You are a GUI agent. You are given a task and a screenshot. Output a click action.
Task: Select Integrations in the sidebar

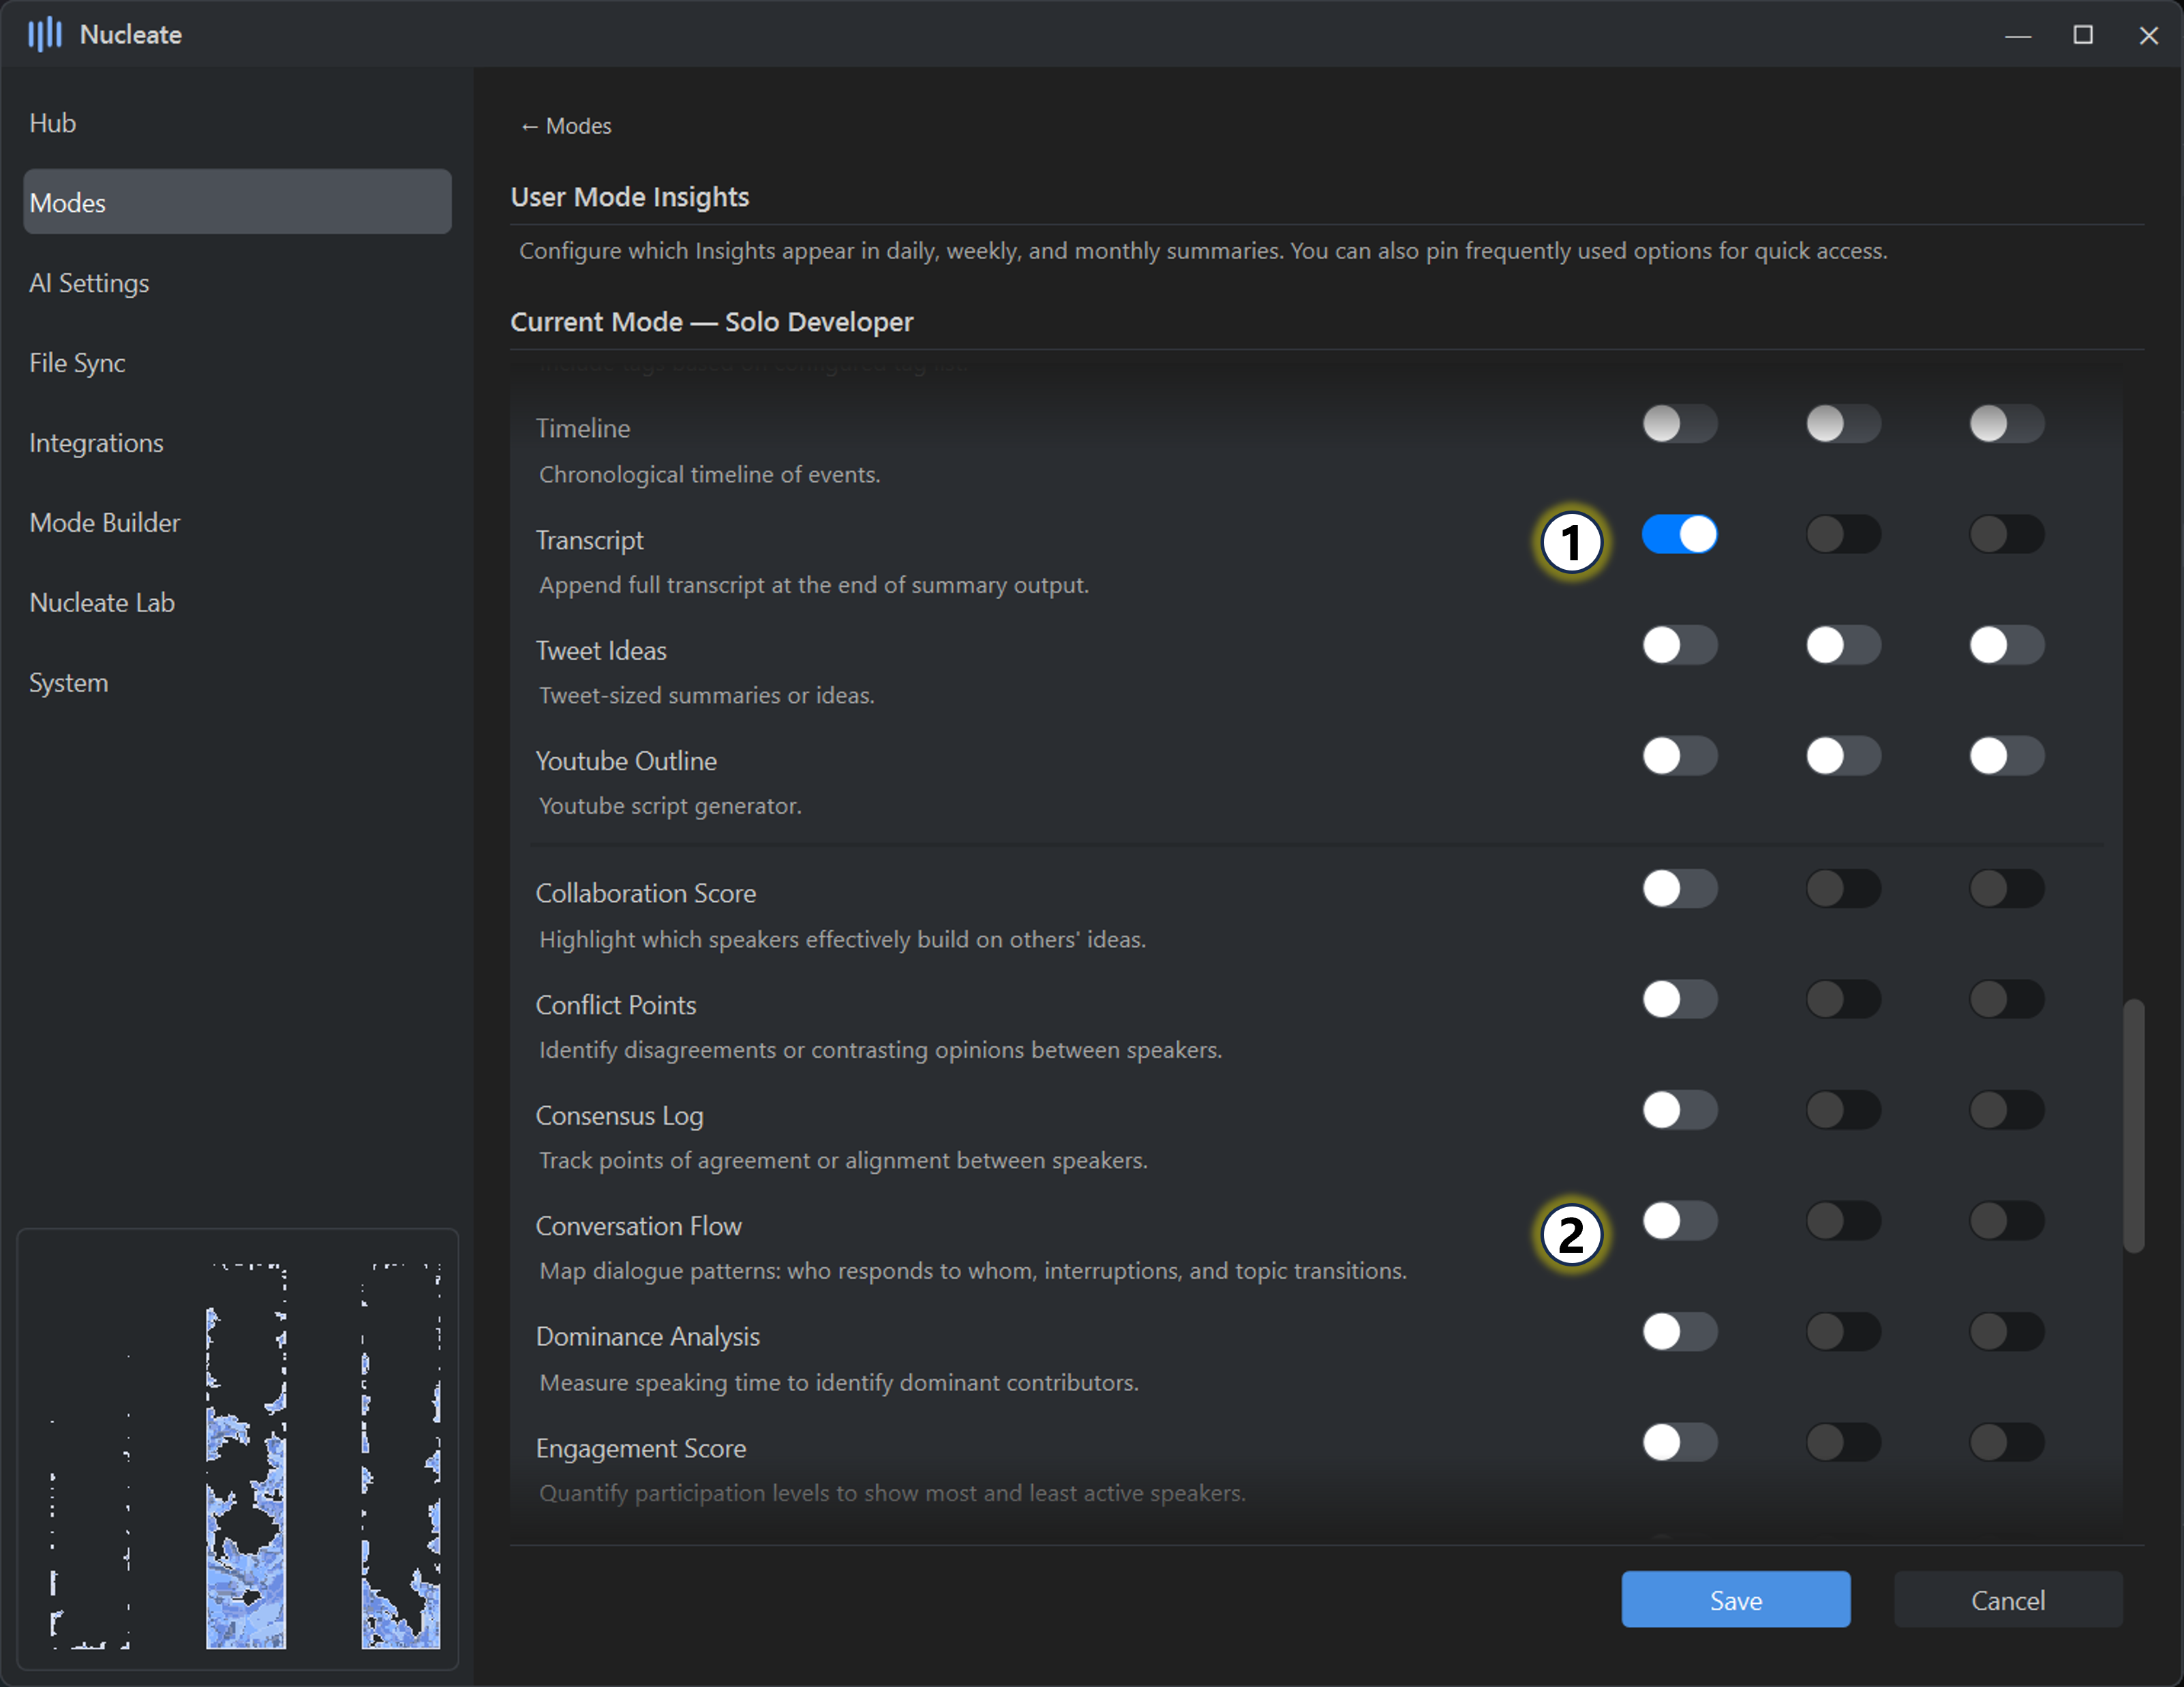pos(96,443)
